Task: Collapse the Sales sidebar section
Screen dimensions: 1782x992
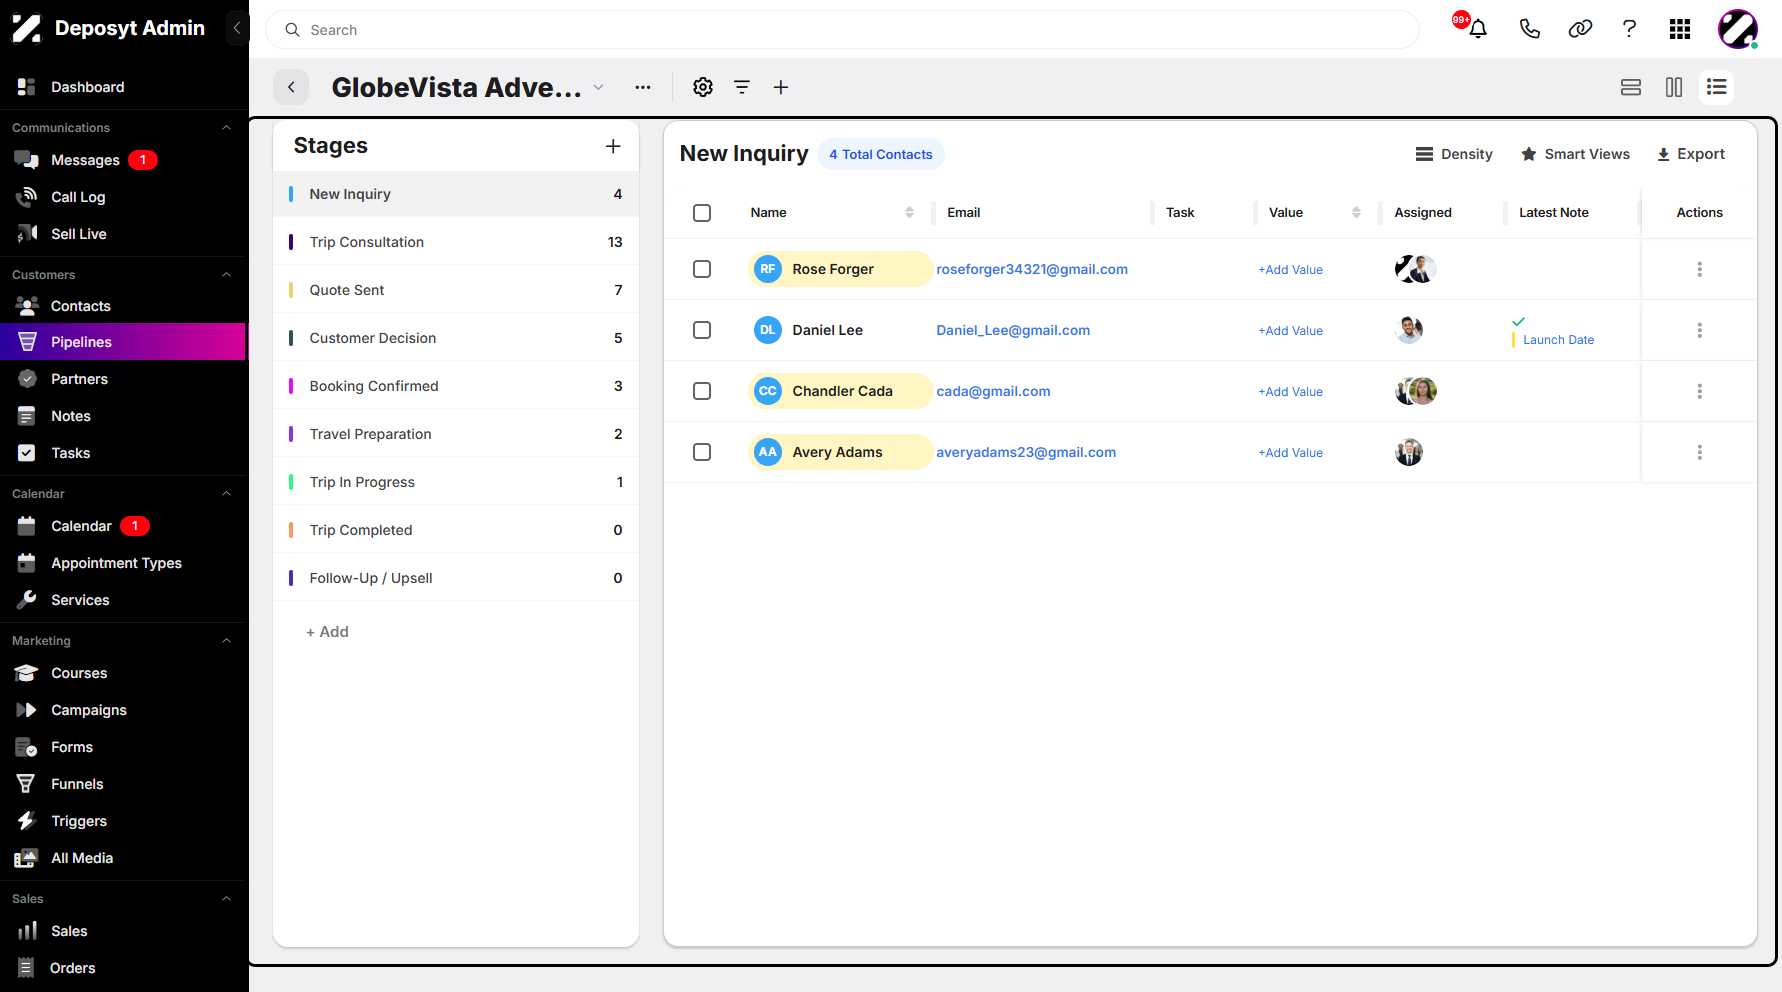Action: coord(226,899)
